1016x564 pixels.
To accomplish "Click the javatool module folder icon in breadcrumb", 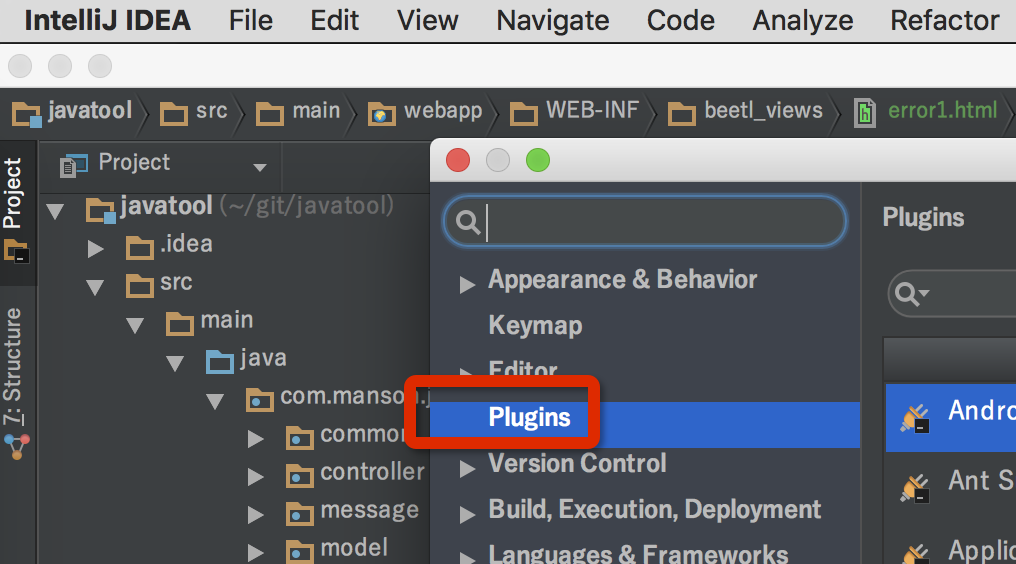I will click(27, 114).
